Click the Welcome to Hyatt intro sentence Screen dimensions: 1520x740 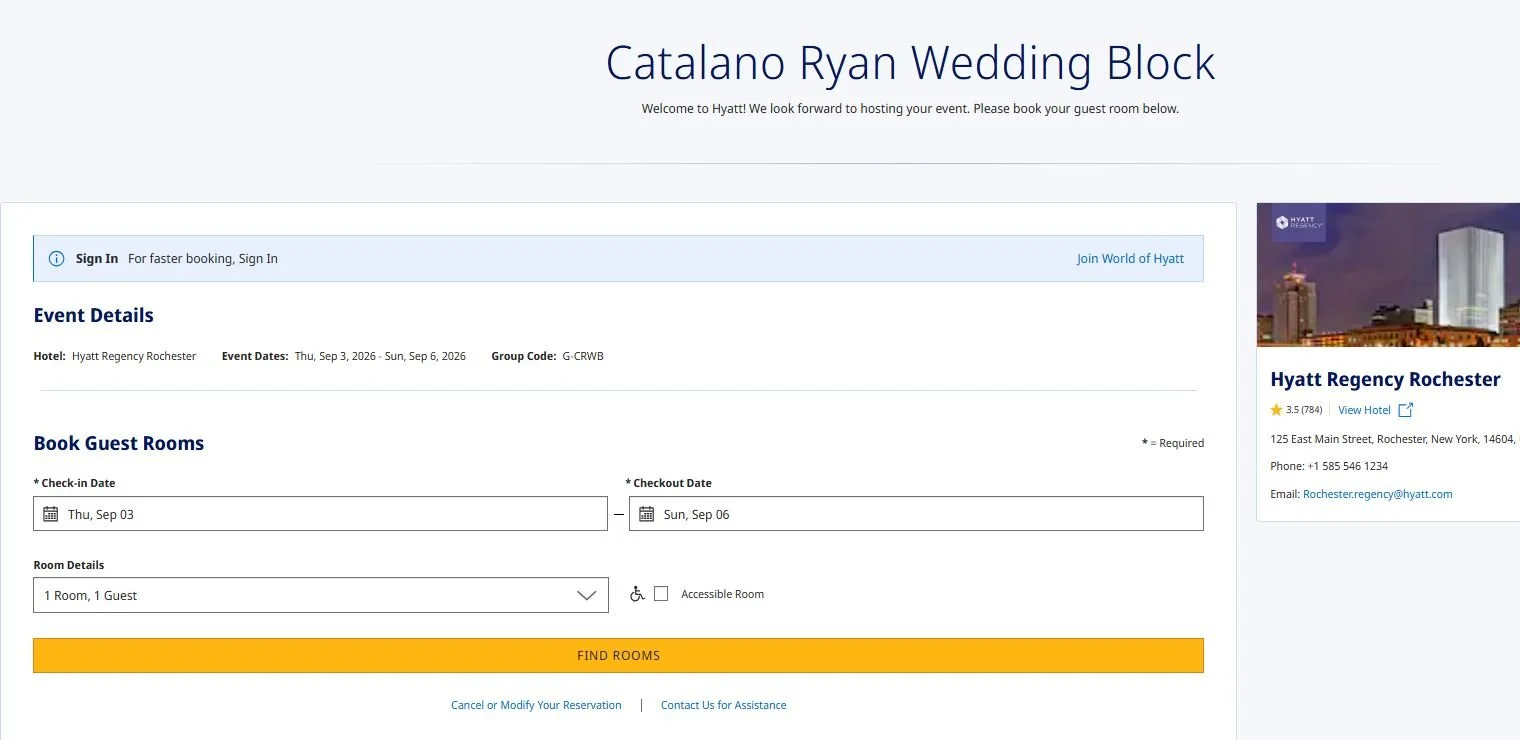pos(910,109)
